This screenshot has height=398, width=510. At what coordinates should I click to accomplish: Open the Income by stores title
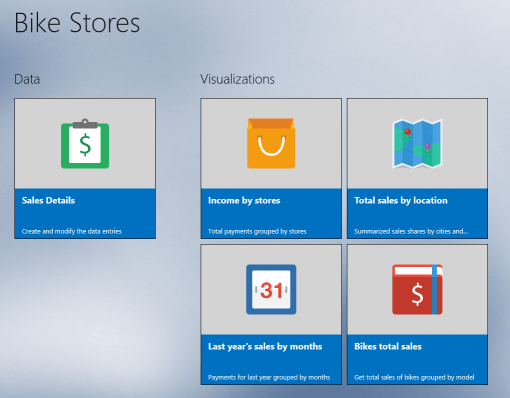point(244,201)
